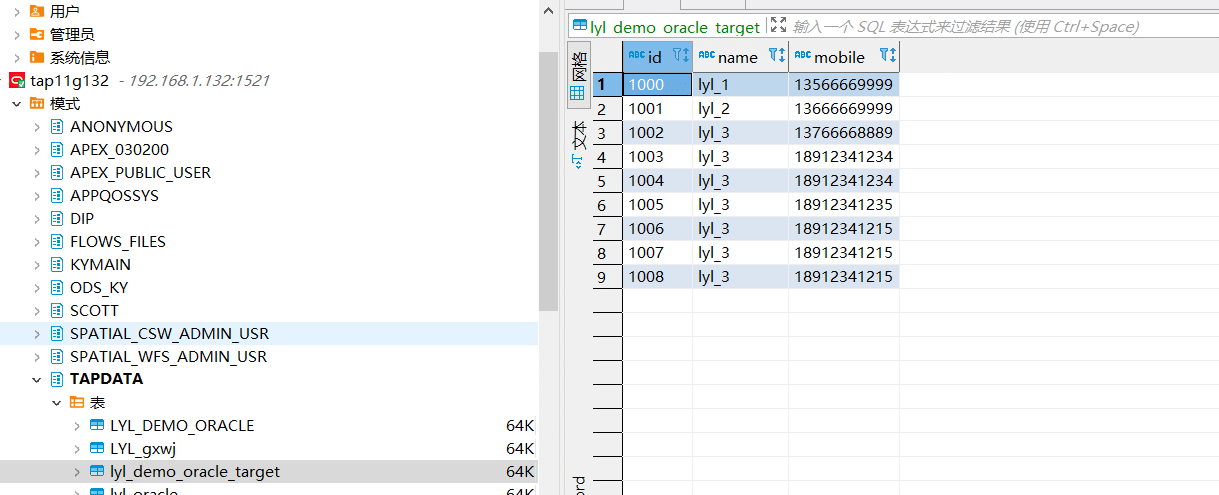This screenshot has width=1219, height=495.
Task: Expand the ANONYMOUS schema node
Action: [37, 127]
